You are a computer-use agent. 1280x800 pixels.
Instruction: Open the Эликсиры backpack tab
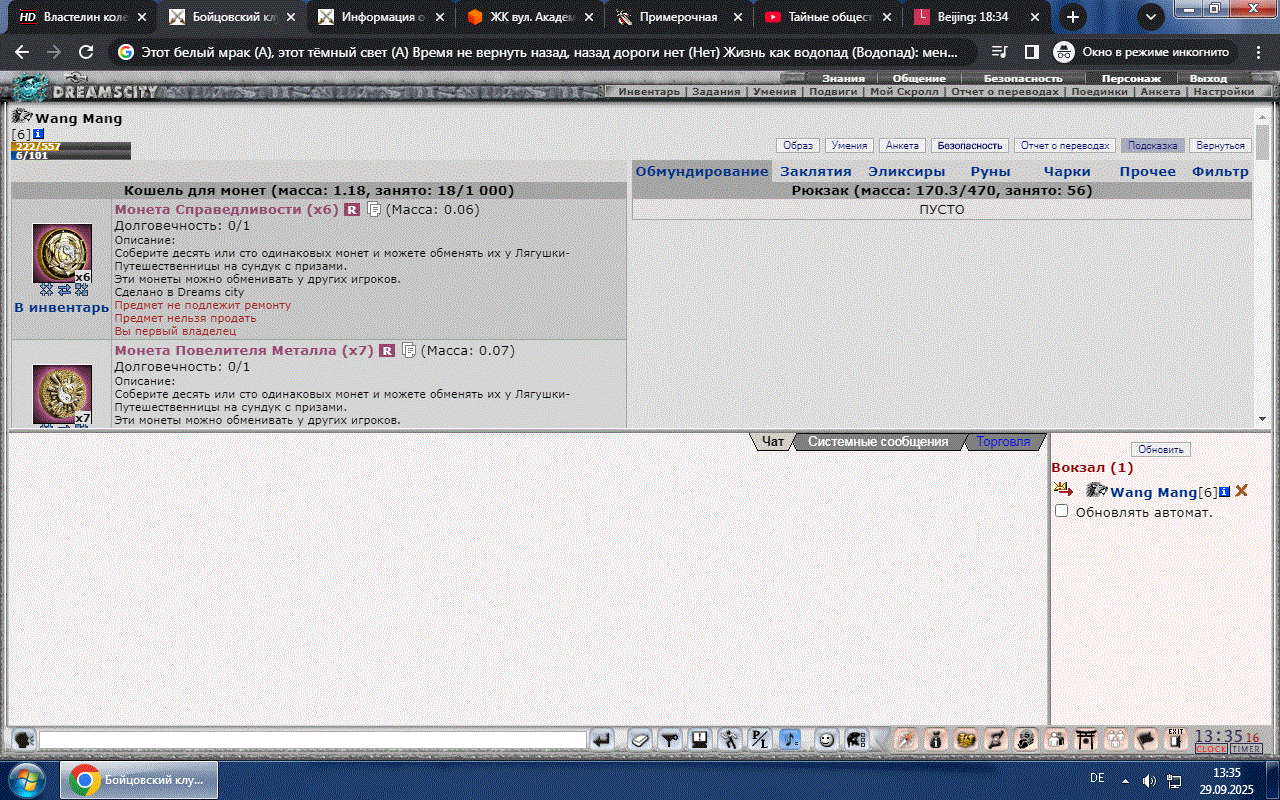pyautogui.click(x=906, y=171)
